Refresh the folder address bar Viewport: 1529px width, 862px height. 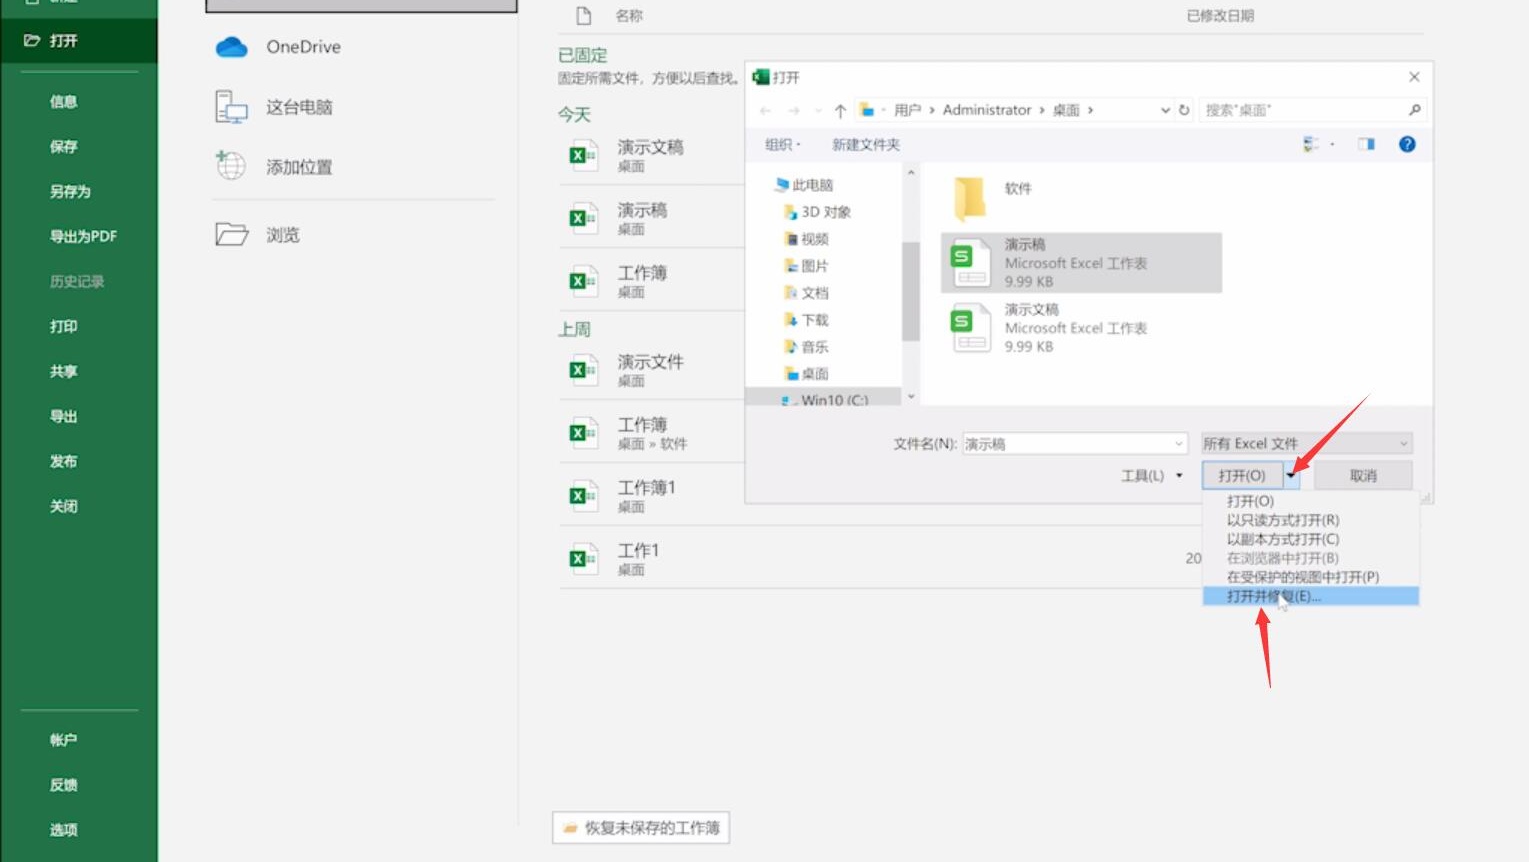tap(1184, 110)
